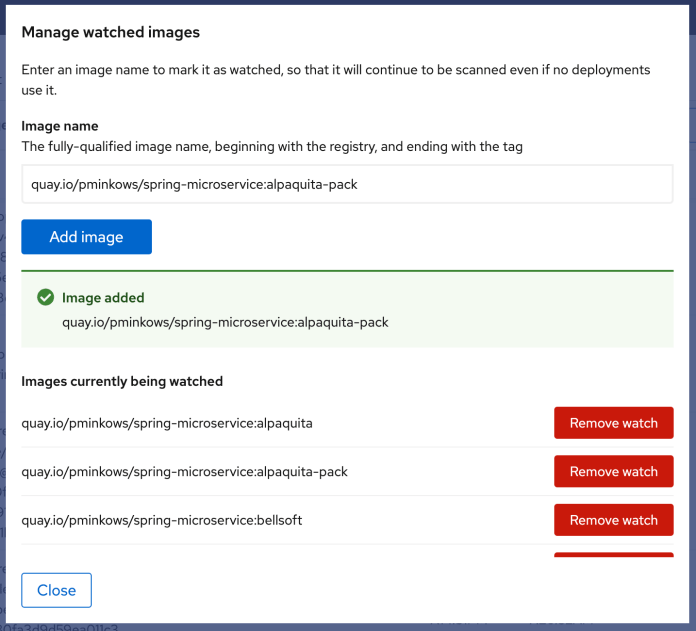This screenshot has width=696, height=631.
Task: Click the 'Image added' alert title
Action: [103, 298]
